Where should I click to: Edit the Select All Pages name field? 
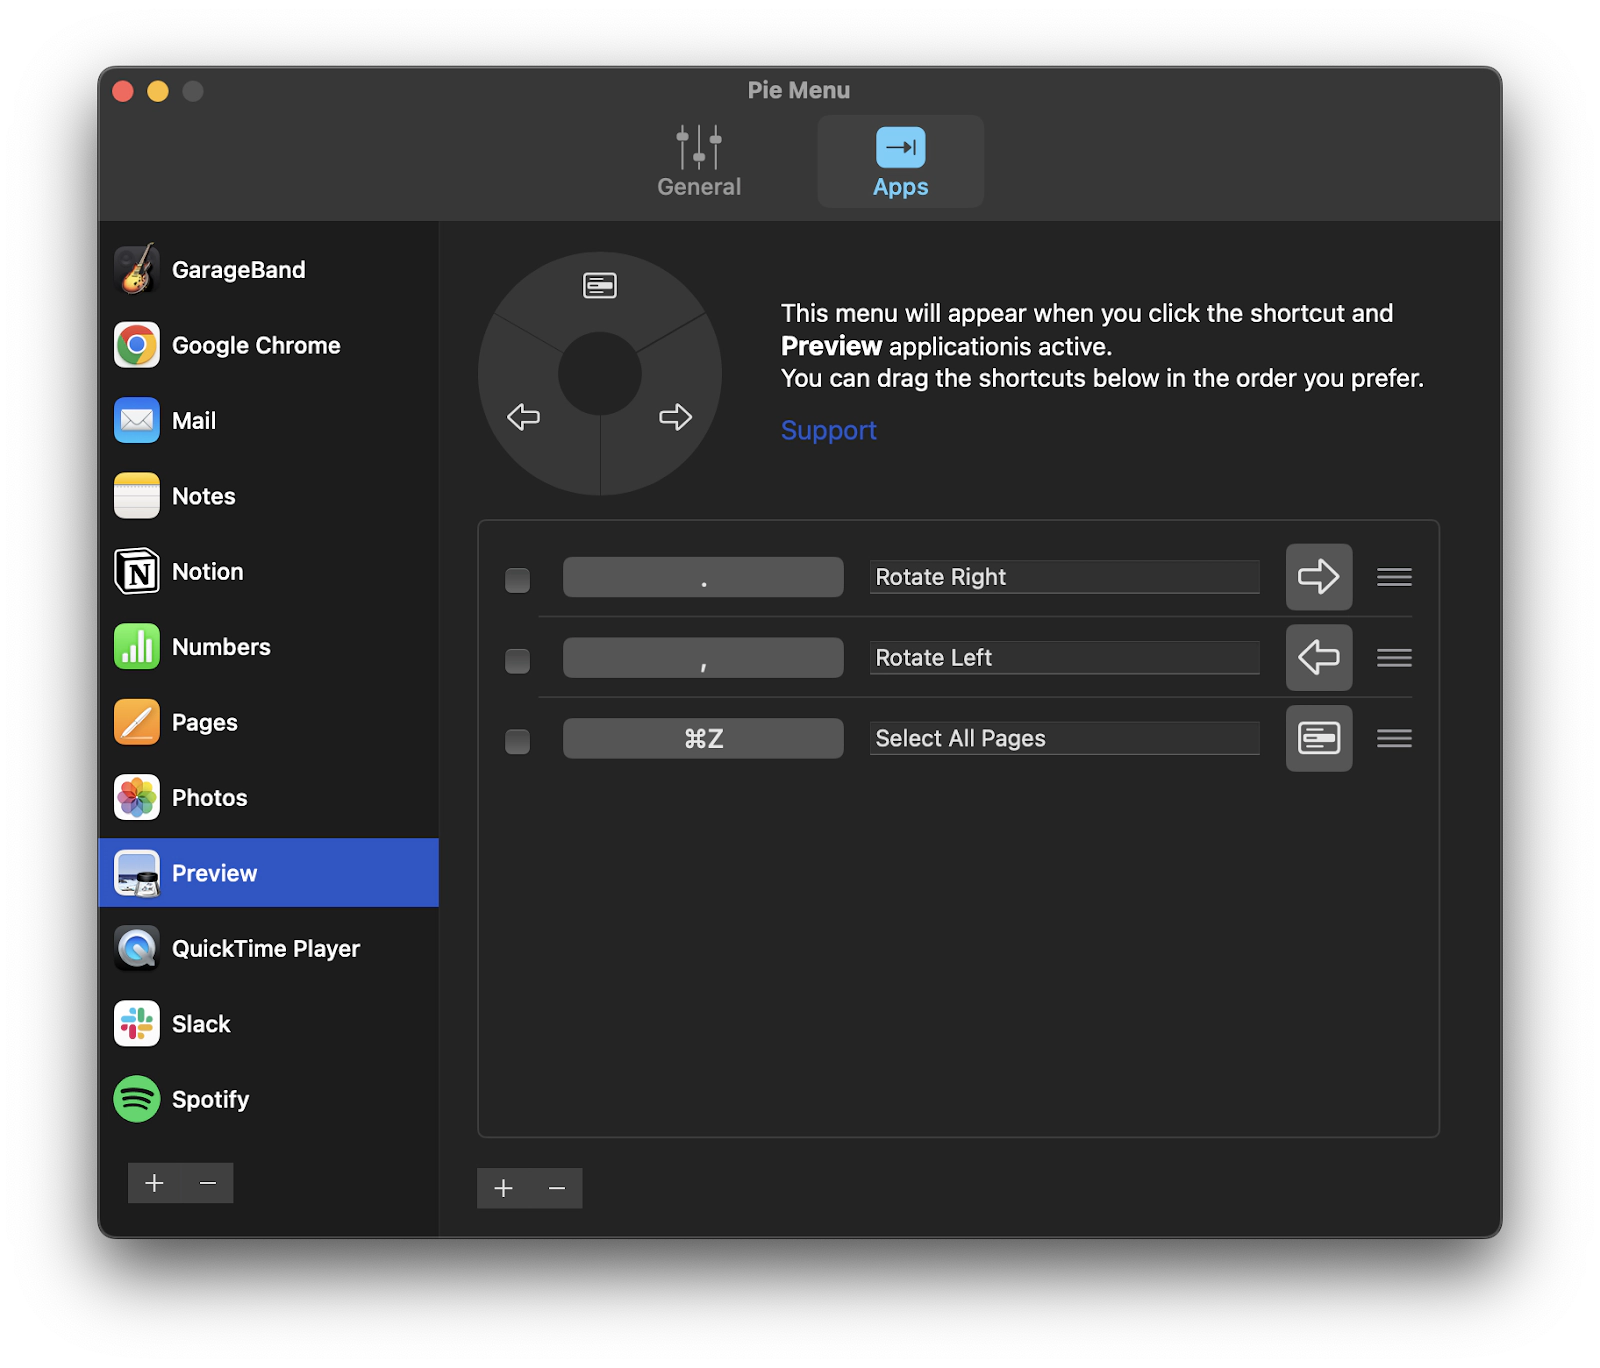pyautogui.click(x=1065, y=738)
